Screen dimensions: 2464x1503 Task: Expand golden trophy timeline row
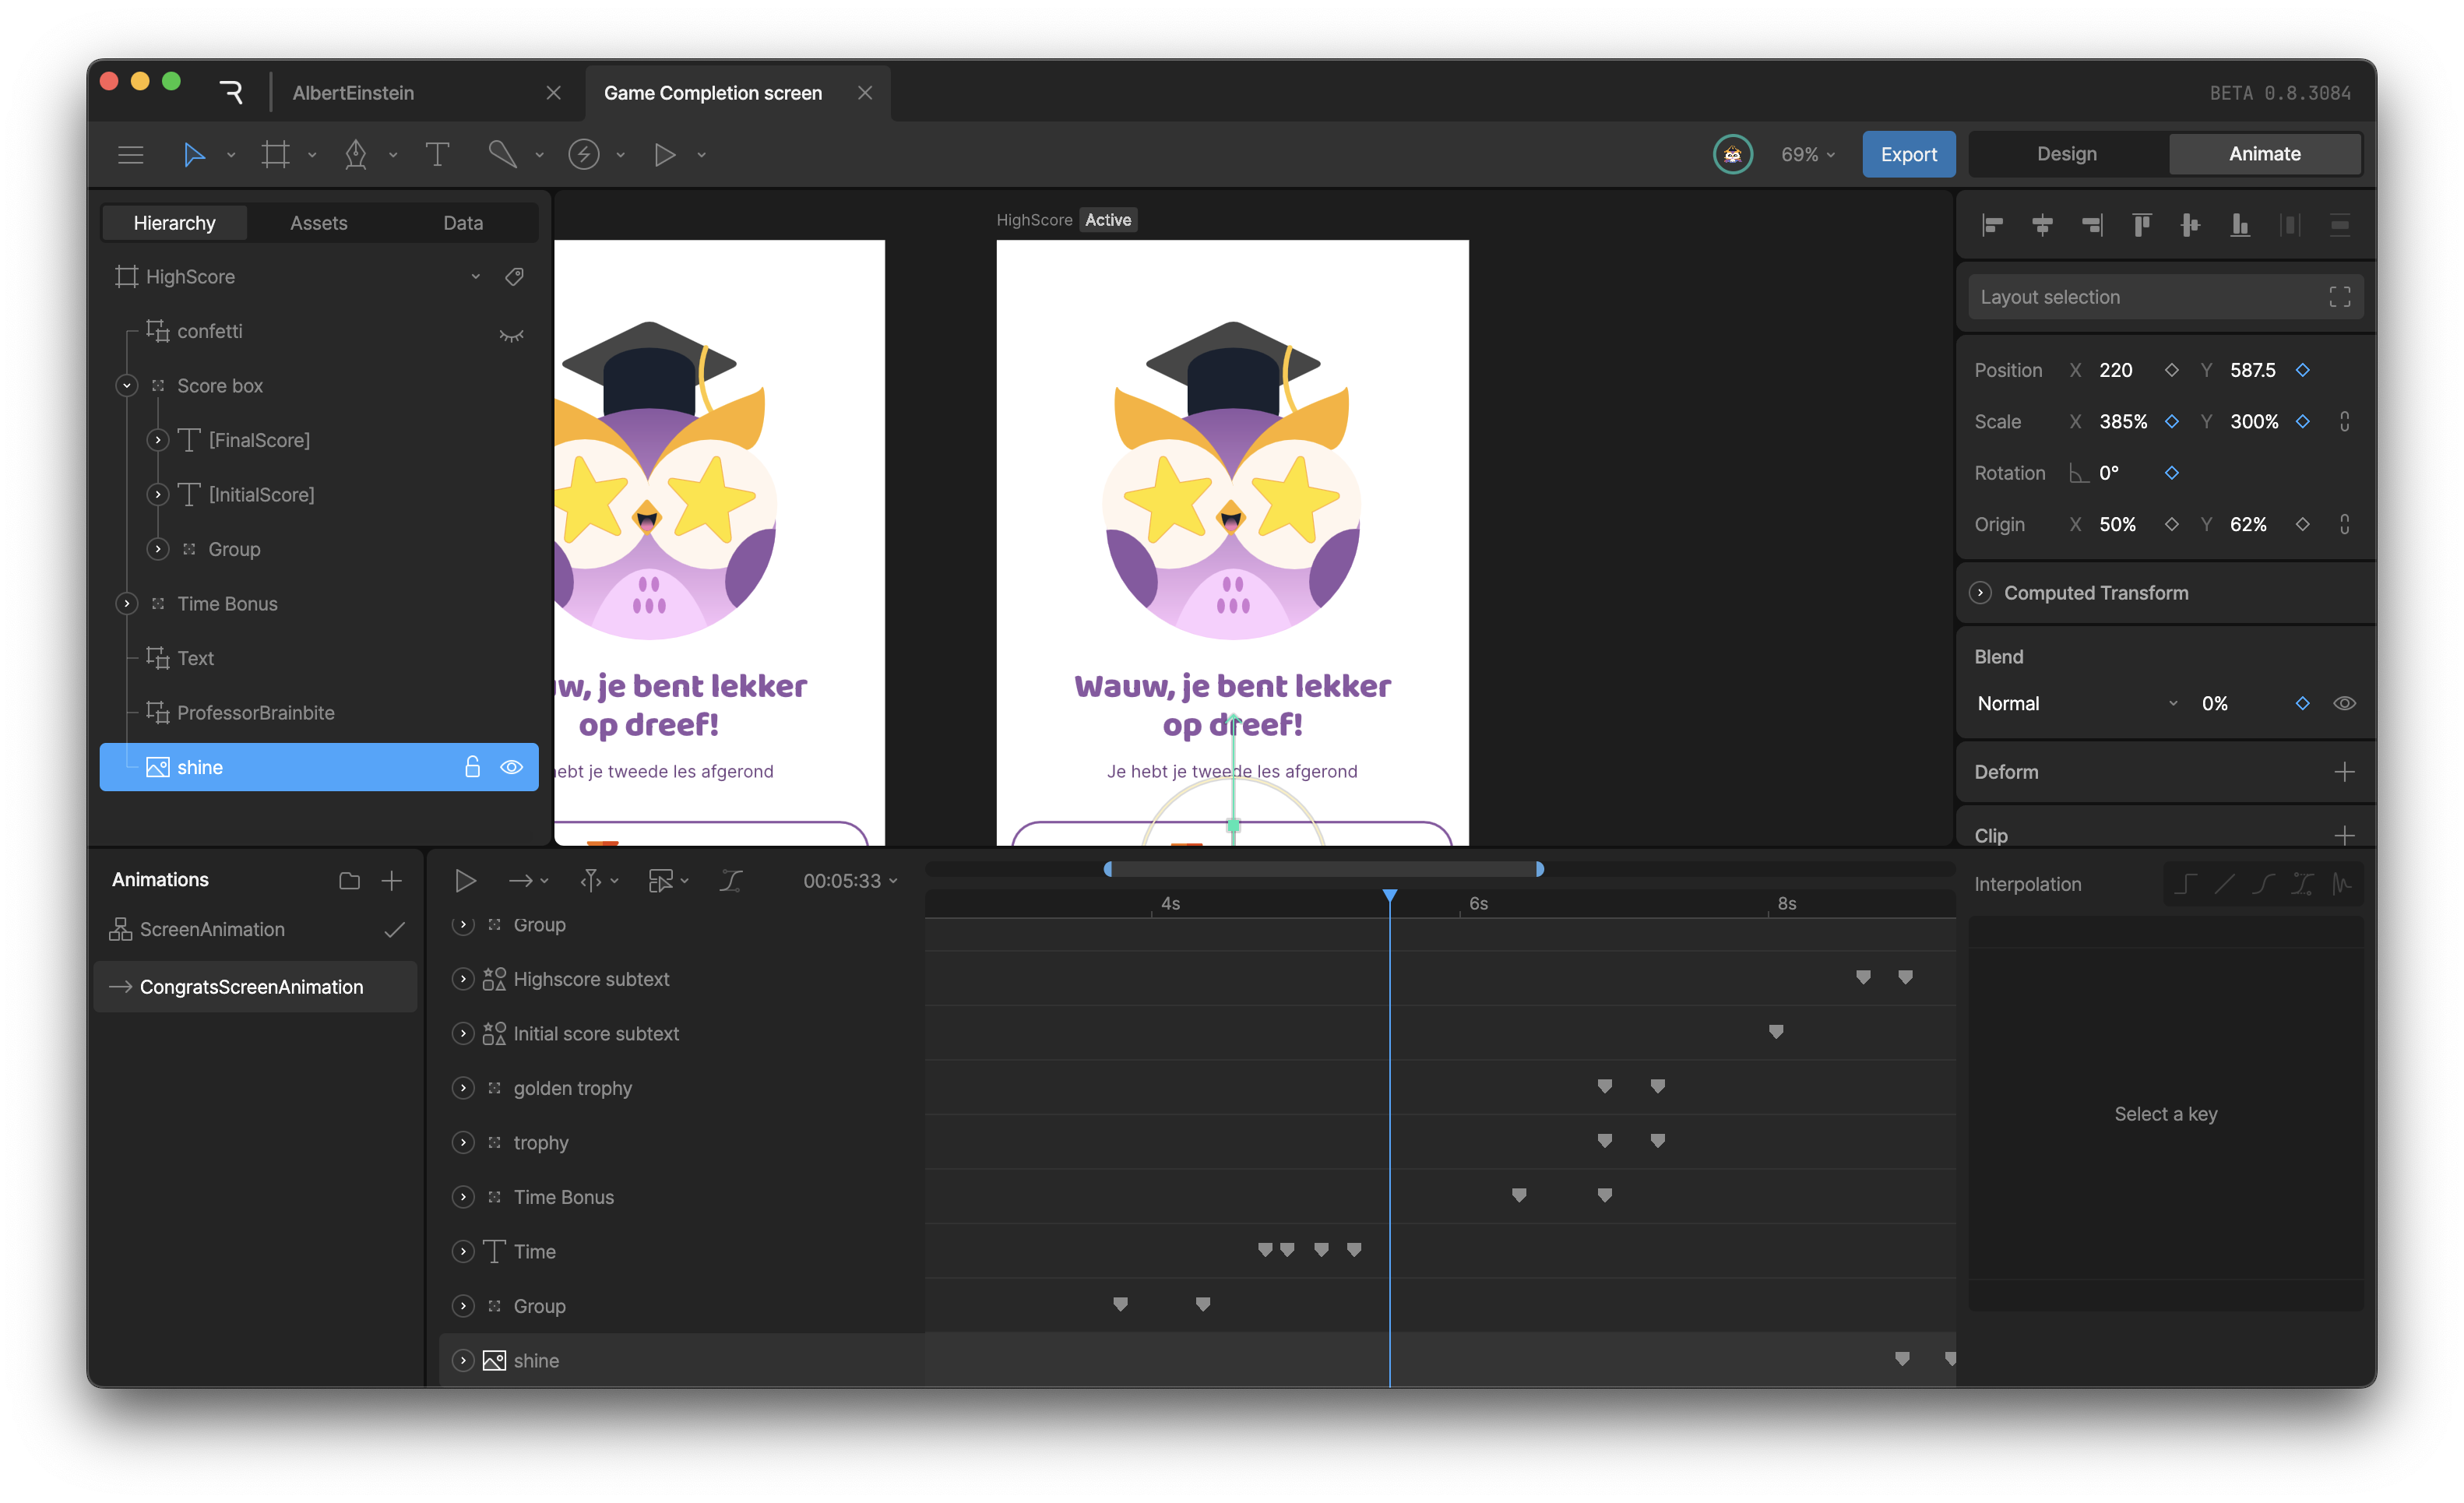coord(463,1088)
